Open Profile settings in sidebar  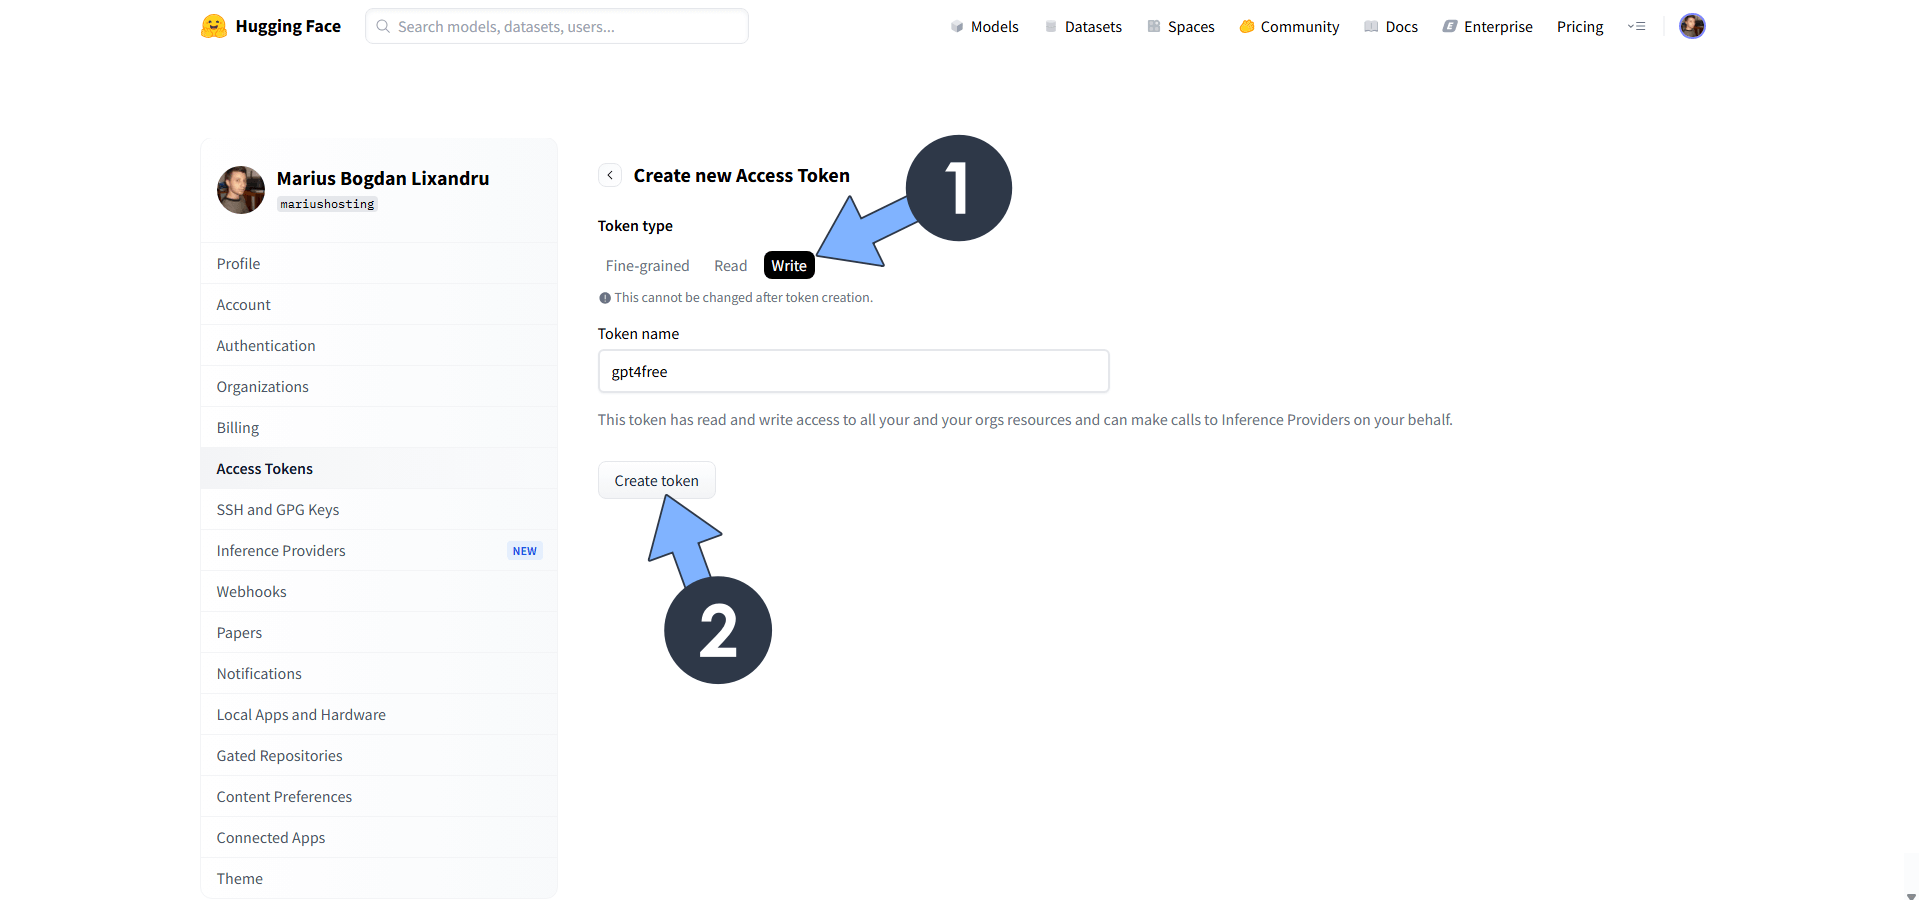pyautogui.click(x=379, y=263)
